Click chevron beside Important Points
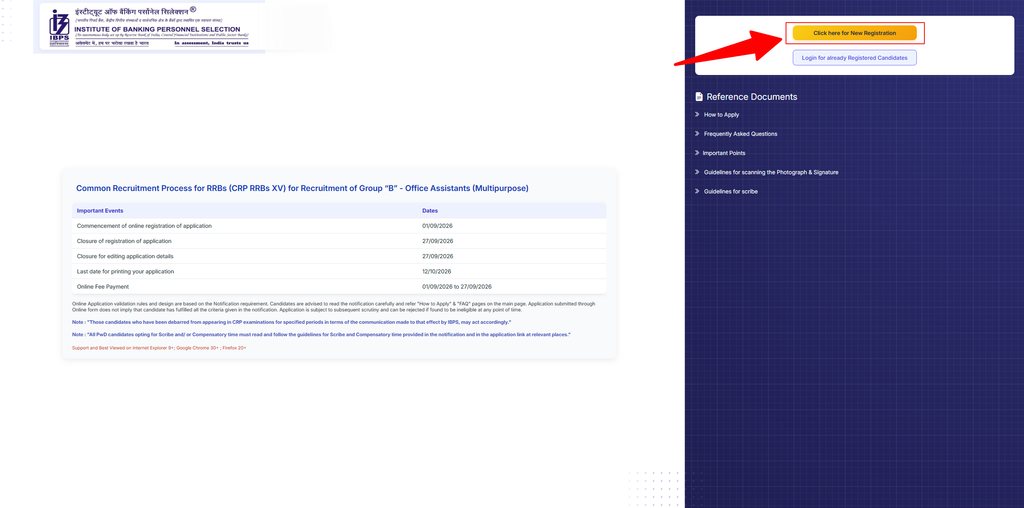This screenshot has height=508, width=1024. pyautogui.click(x=697, y=153)
